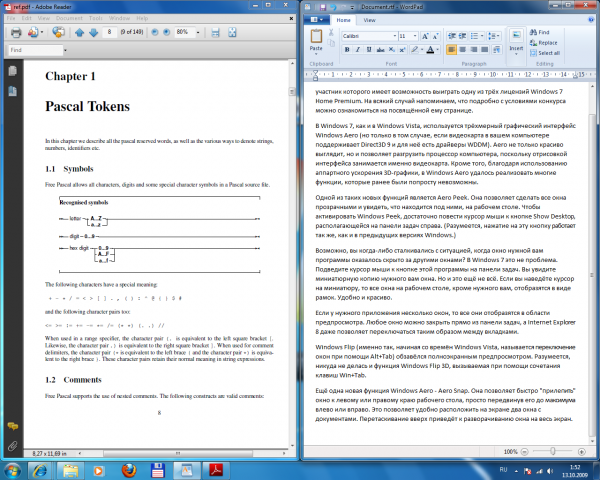The width and height of the screenshot is (600, 480).
Task: Open the Attachments paperclip panel
Action: pos(12,446)
